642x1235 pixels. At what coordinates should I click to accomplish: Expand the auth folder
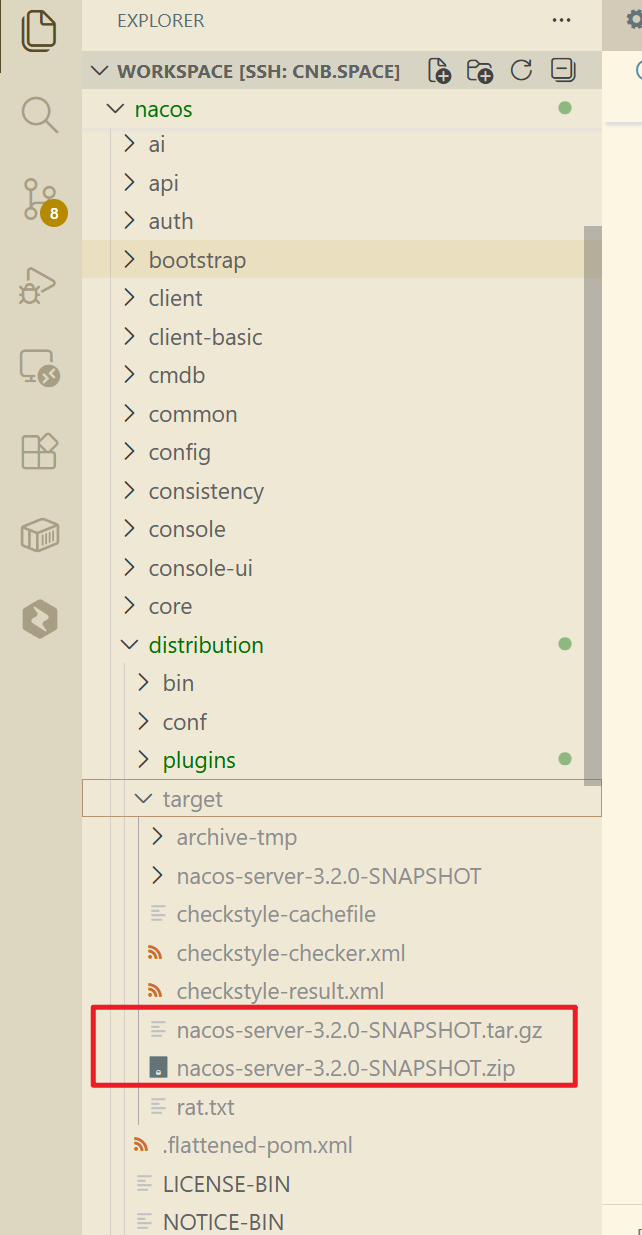pos(341,221)
